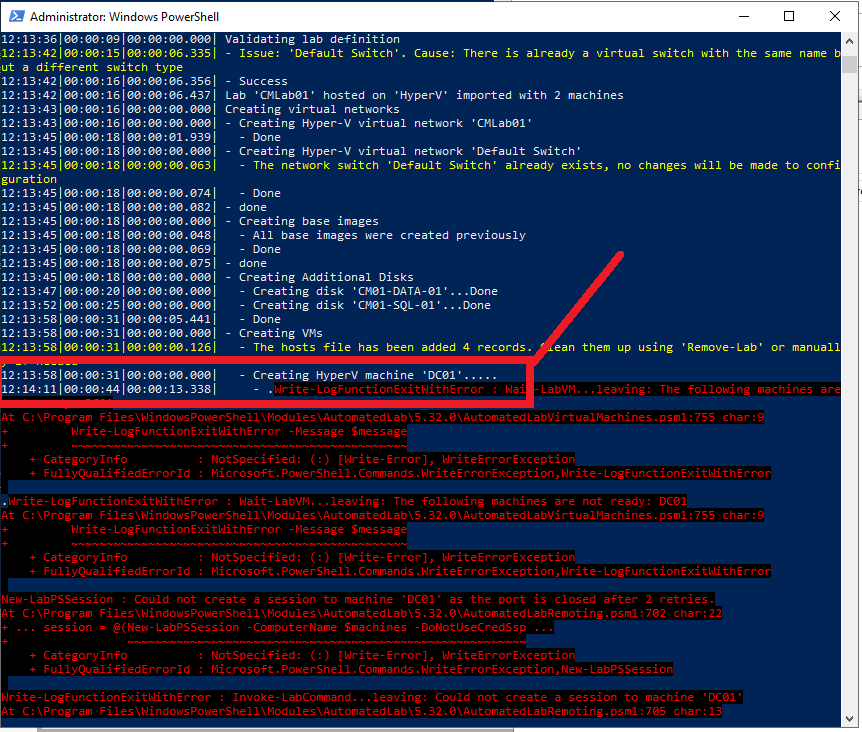Image resolution: width=862 pixels, height=732 pixels.
Task: Maximize the PowerShell window
Action: 789,16
